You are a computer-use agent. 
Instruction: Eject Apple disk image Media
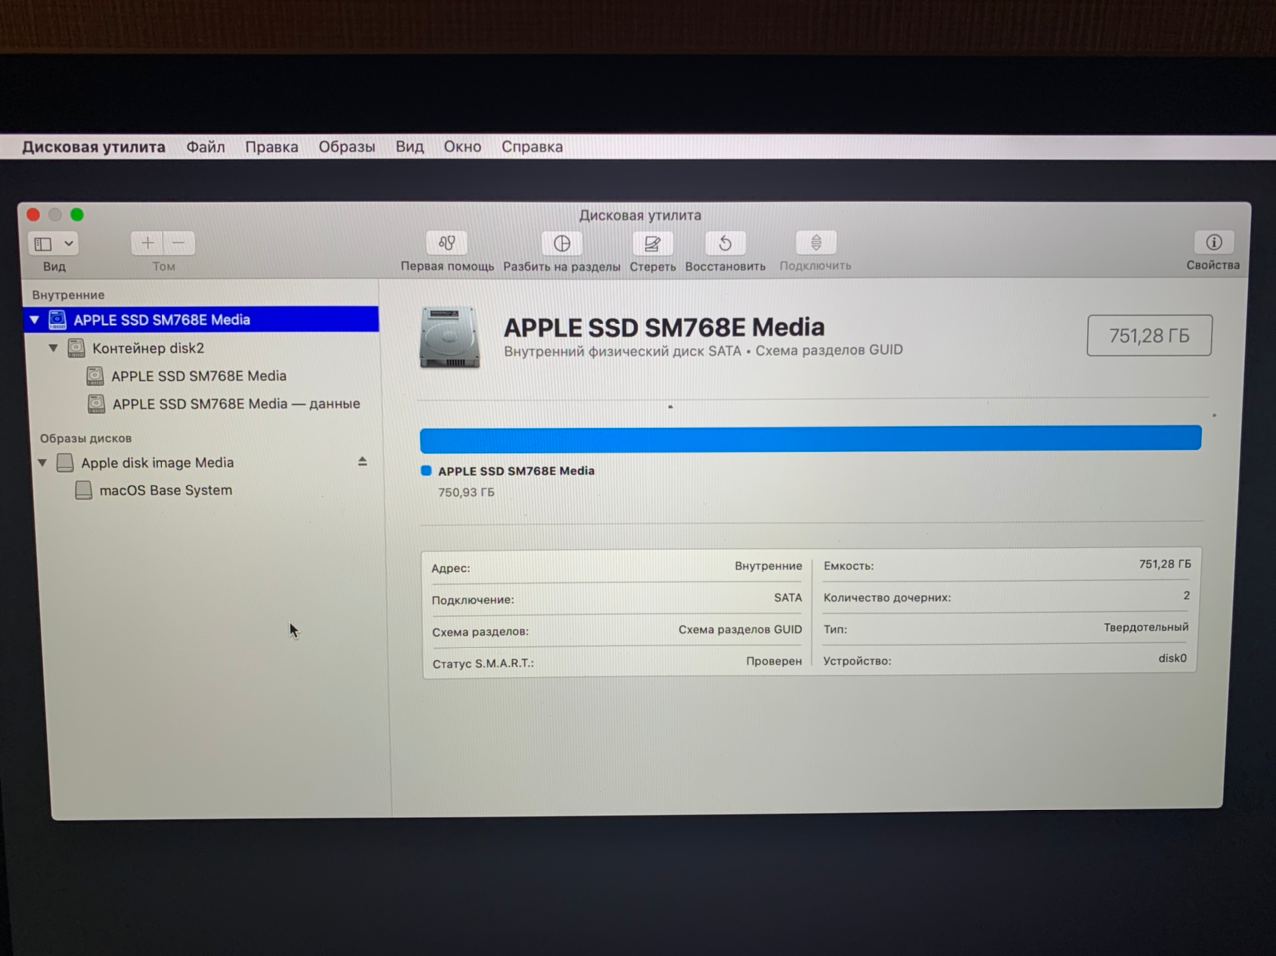(362, 462)
